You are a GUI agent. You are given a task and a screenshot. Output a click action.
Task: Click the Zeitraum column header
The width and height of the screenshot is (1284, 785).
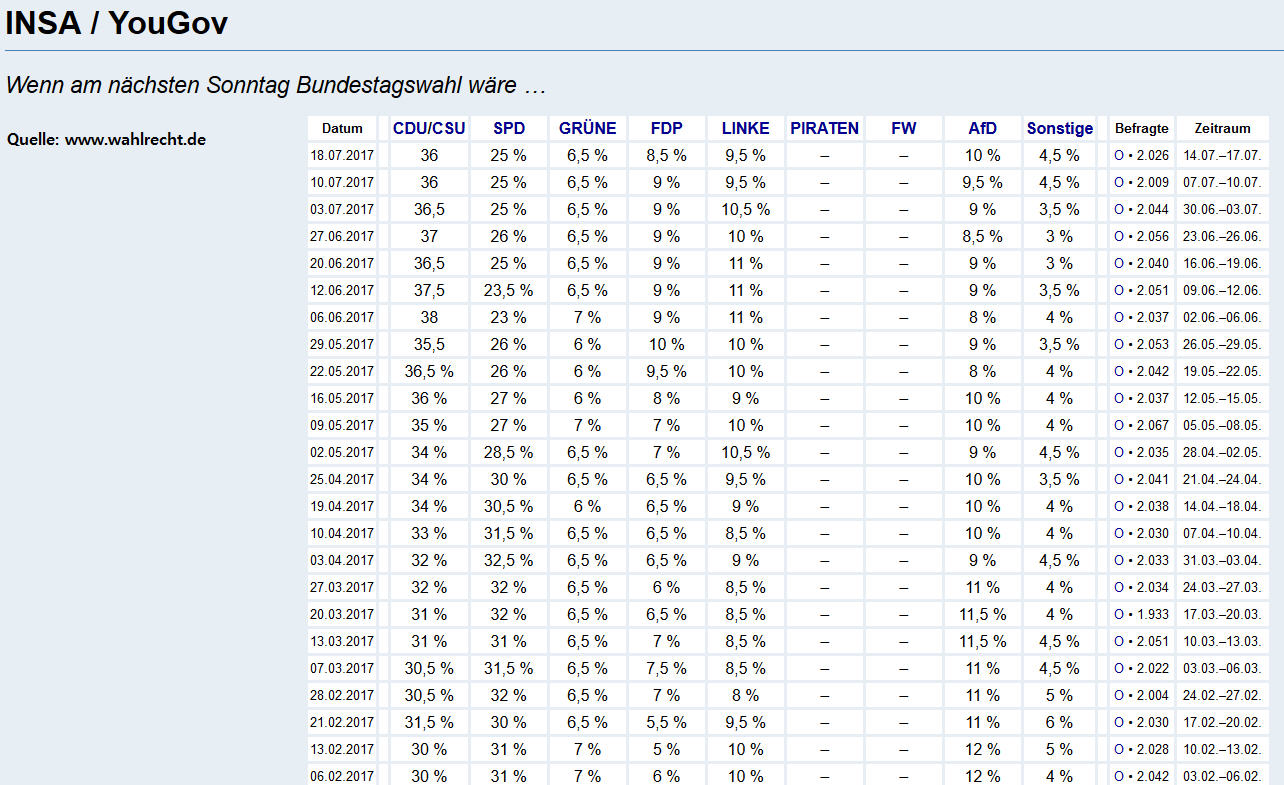coord(1222,128)
